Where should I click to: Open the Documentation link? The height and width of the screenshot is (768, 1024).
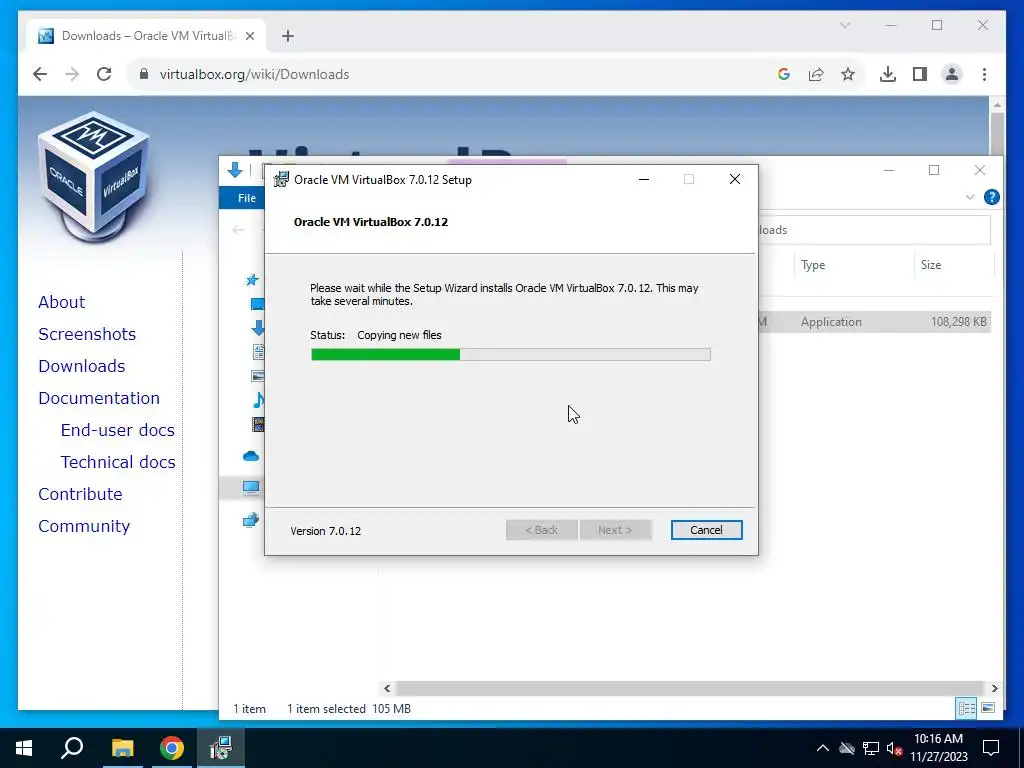tap(99, 398)
